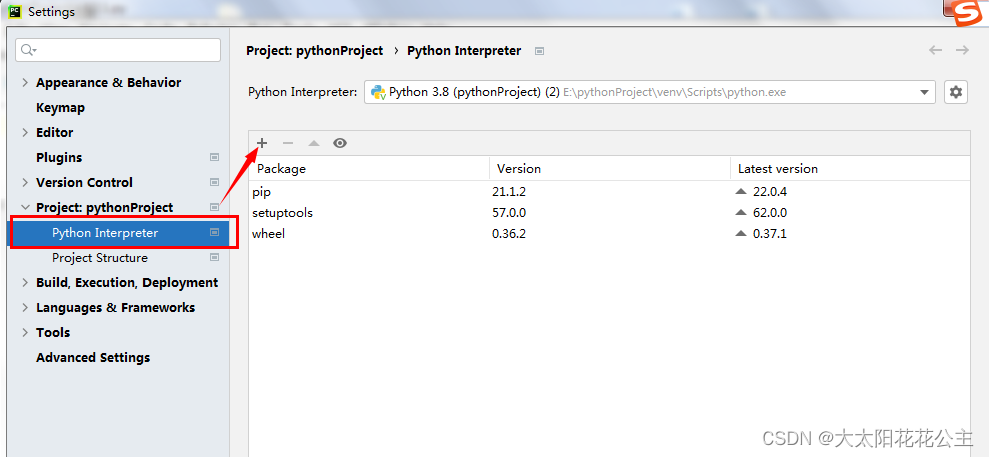989x457 pixels.
Task: Expand Languages & Frameworks section
Action: coord(25,308)
